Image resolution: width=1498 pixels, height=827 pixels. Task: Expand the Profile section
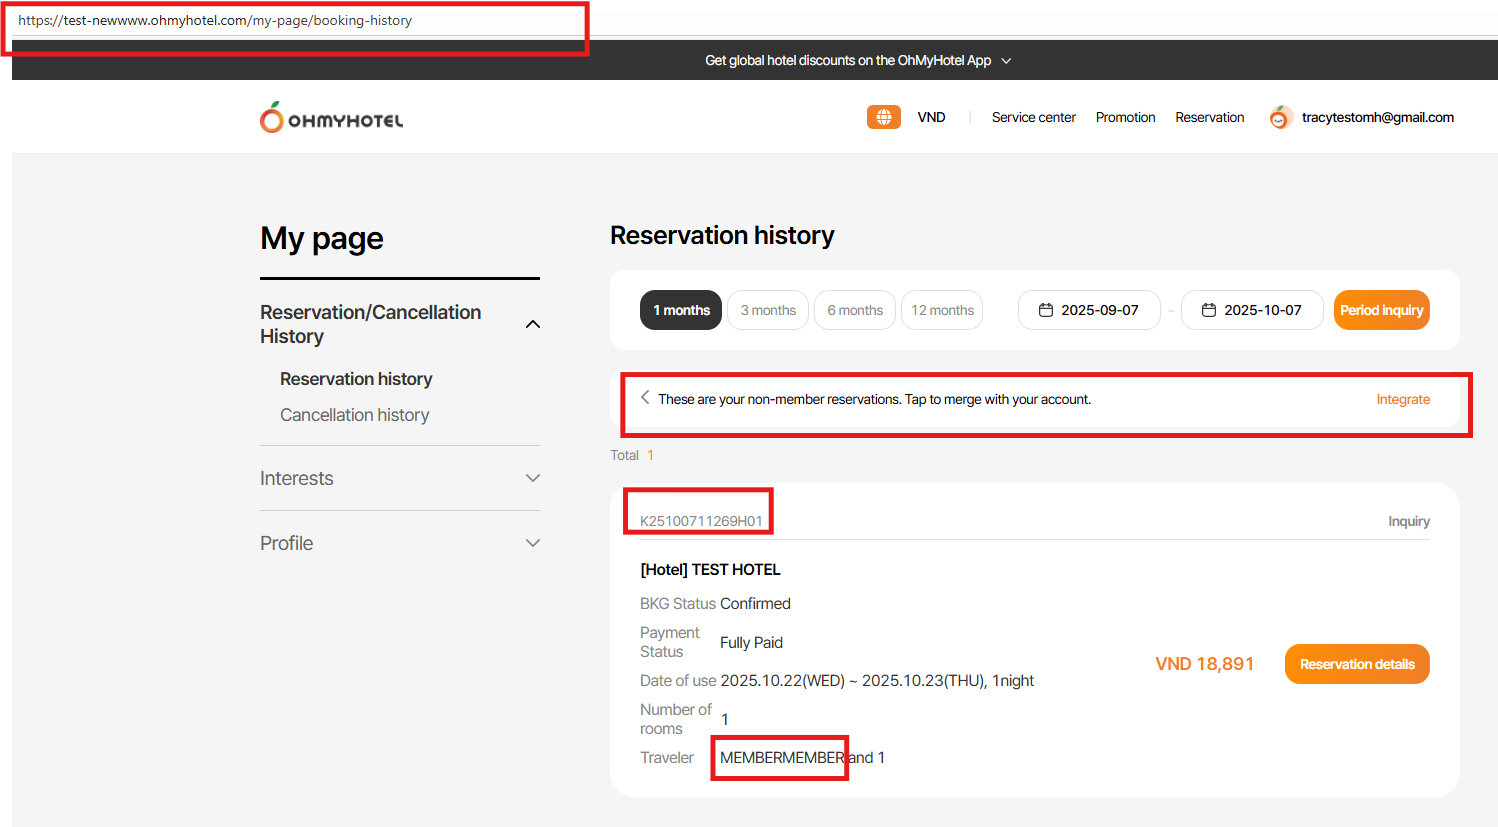[x=533, y=543]
